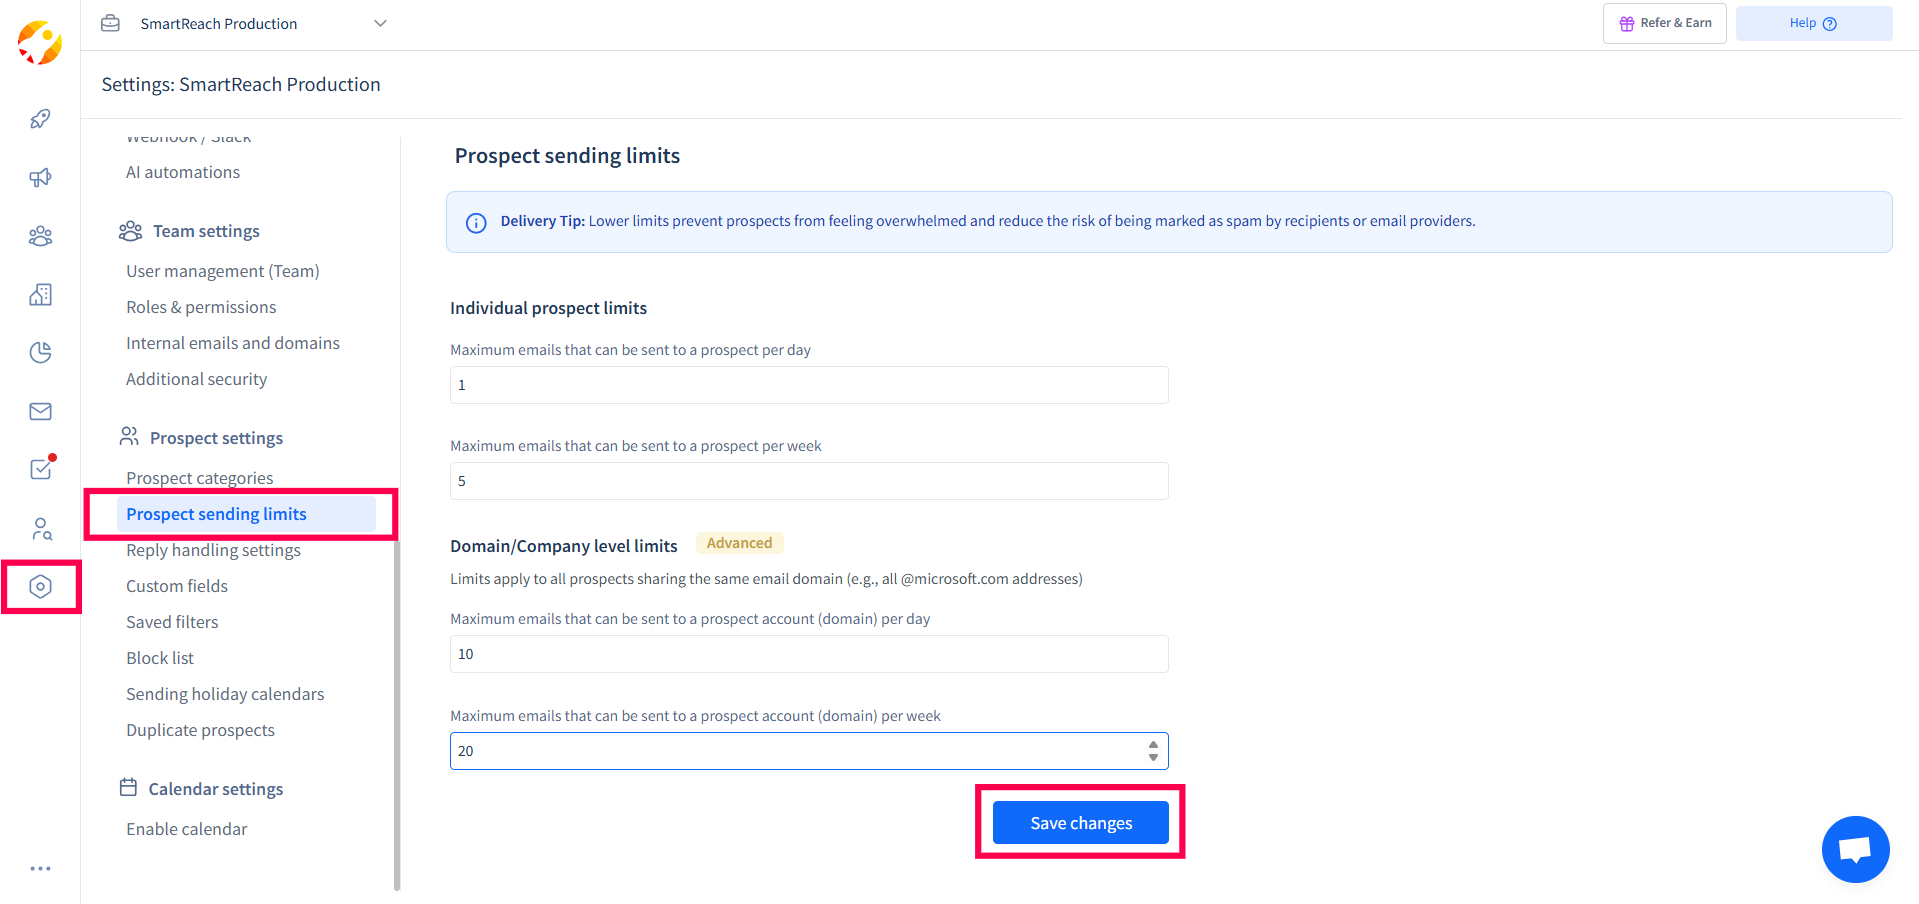Click the per day prospect emails field
Viewport: 1919px width, 904px height.
point(809,385)
